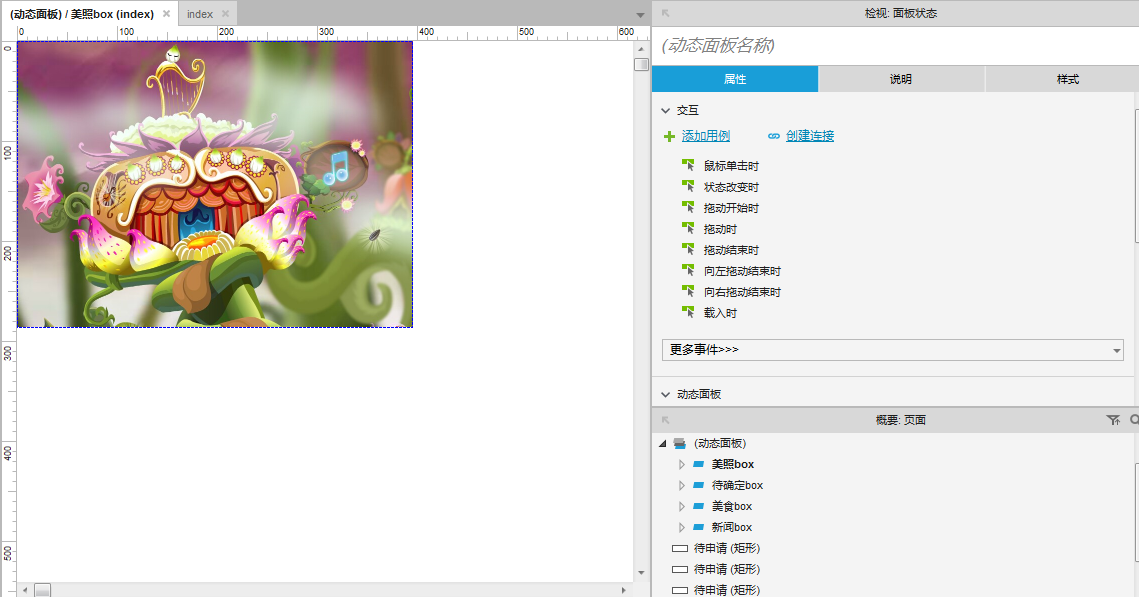Image resolution: width=1139 pixels, height=597 pixels.
Task: Click the 鼠标单击时 event icon
Action: [688, 166]
